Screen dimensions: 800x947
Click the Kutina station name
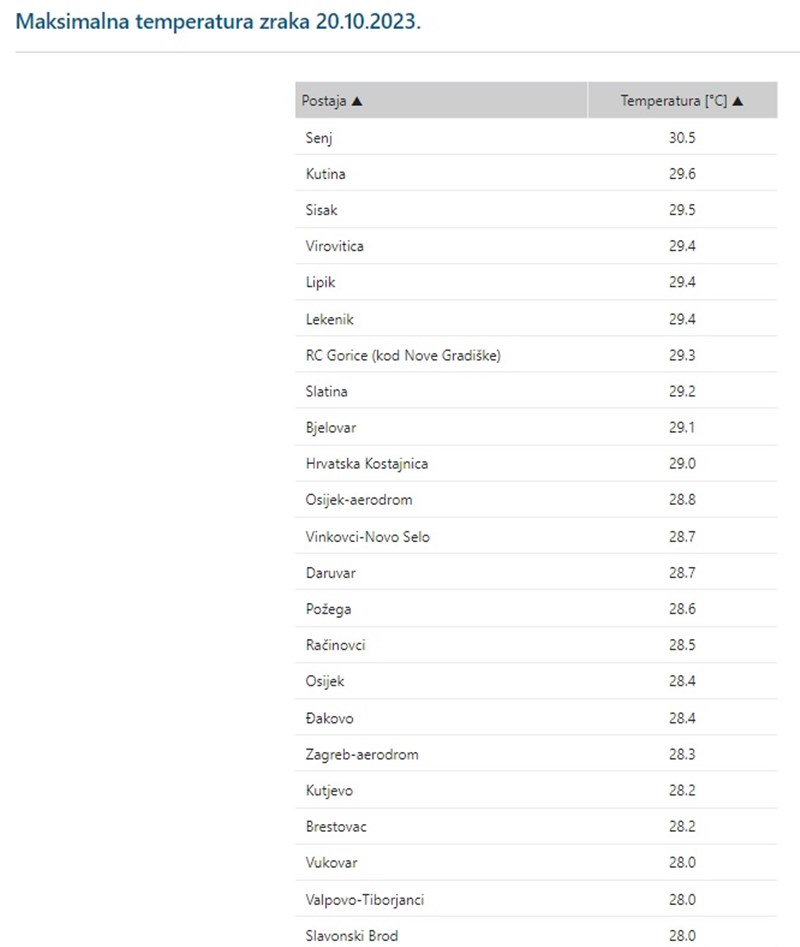[x=325, y=174]
